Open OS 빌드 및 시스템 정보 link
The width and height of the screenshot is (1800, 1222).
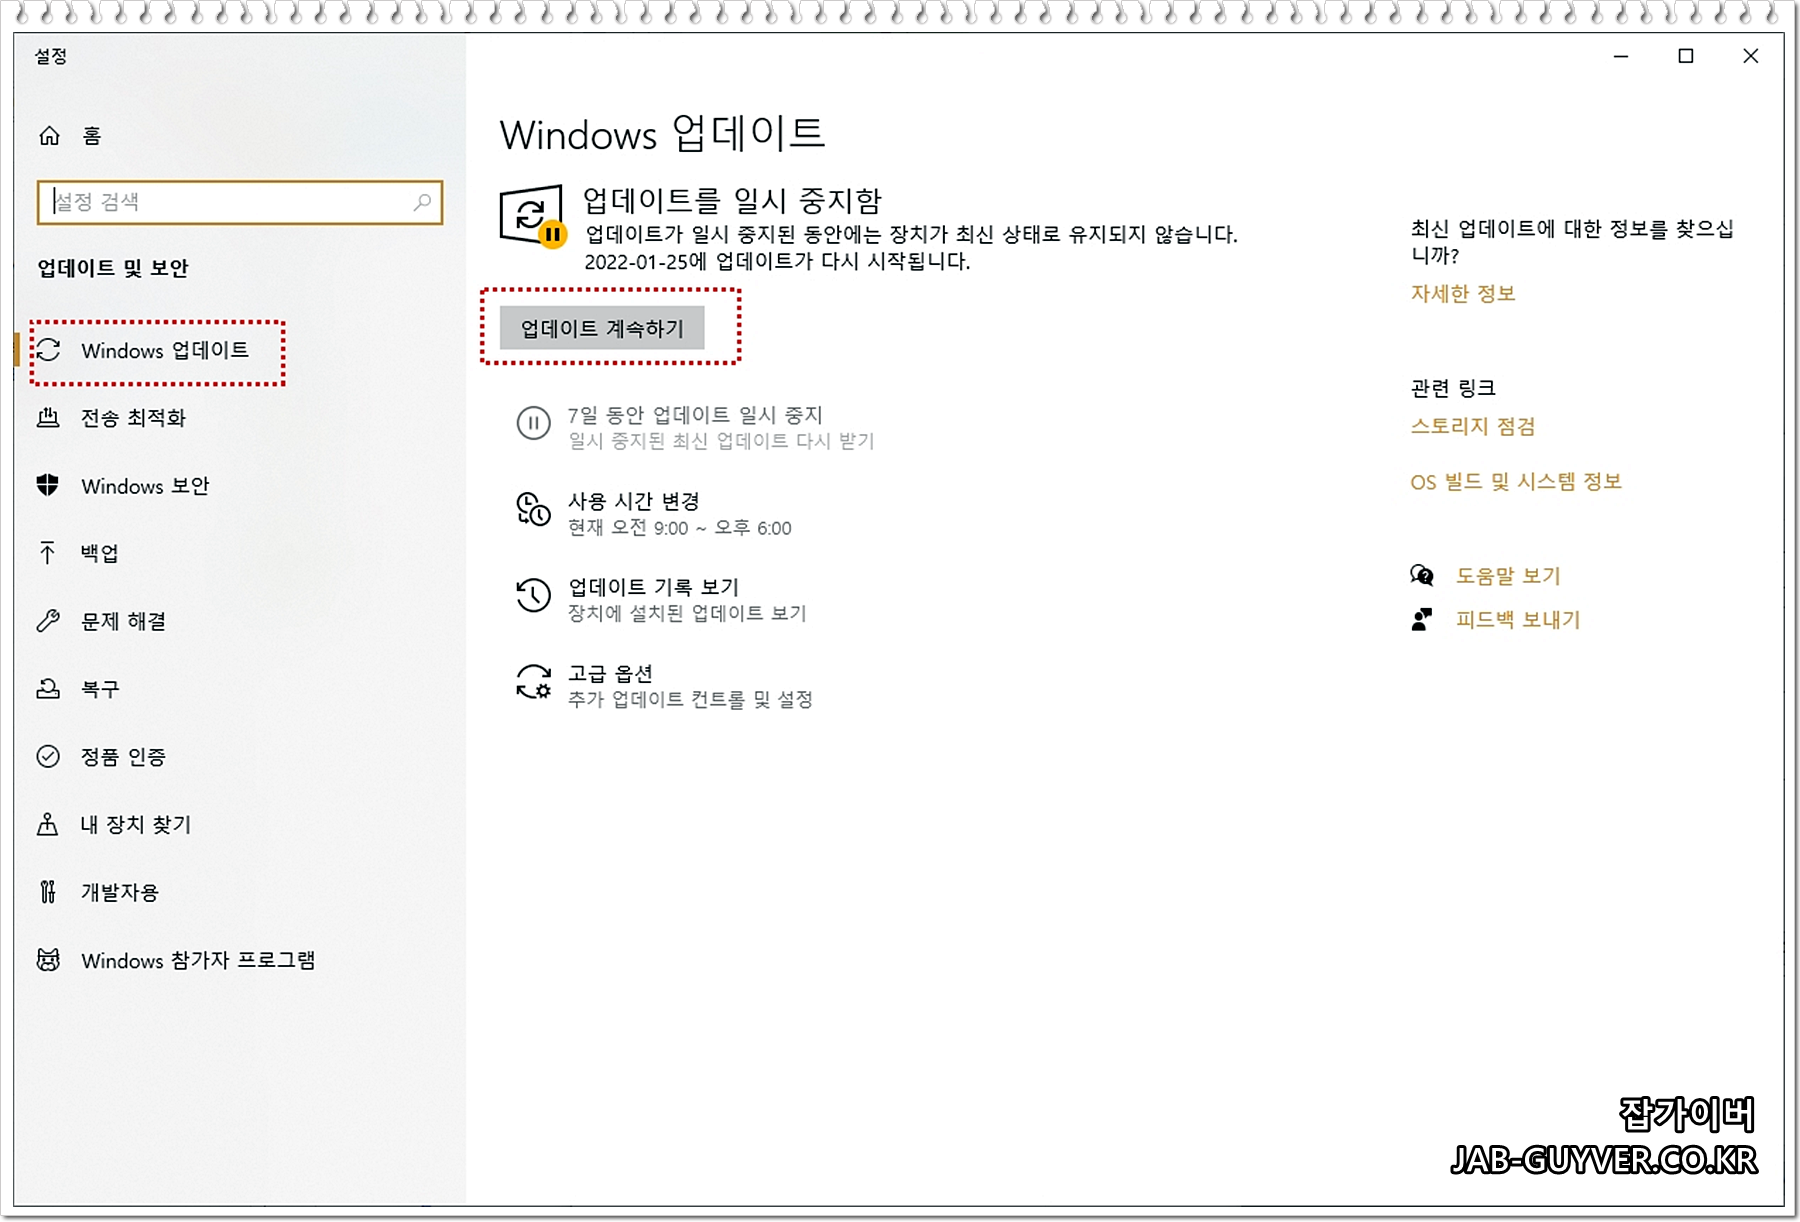point(1516,482)
